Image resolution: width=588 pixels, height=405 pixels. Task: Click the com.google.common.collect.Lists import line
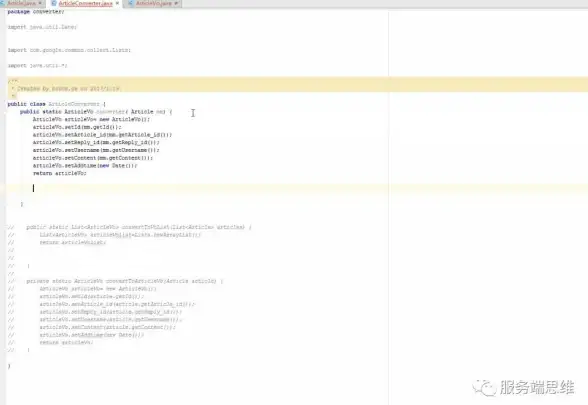(x=69, y=50)
